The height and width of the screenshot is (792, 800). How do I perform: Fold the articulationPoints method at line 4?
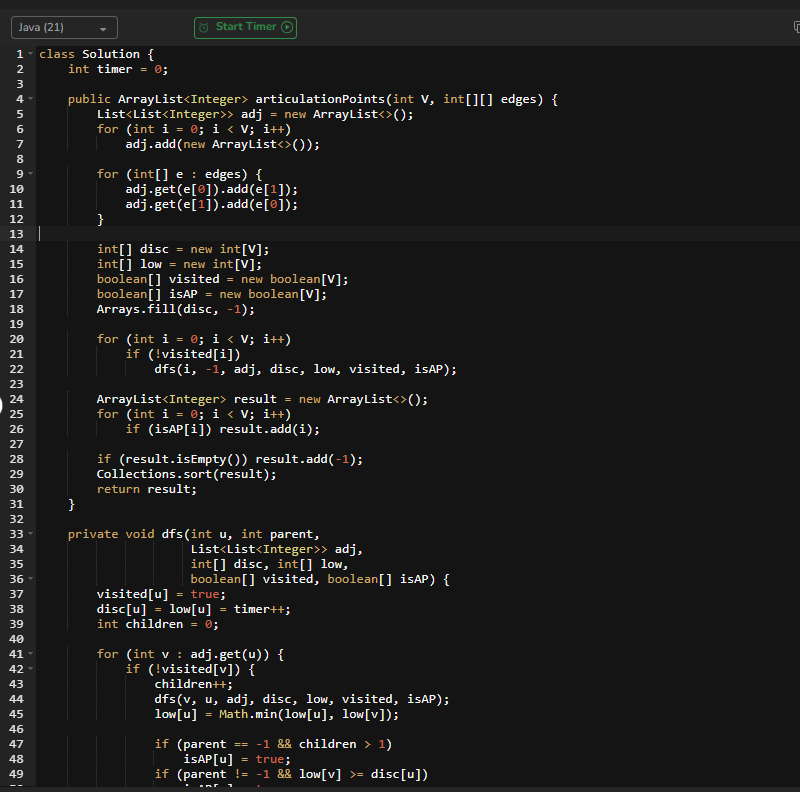(31, 99)
